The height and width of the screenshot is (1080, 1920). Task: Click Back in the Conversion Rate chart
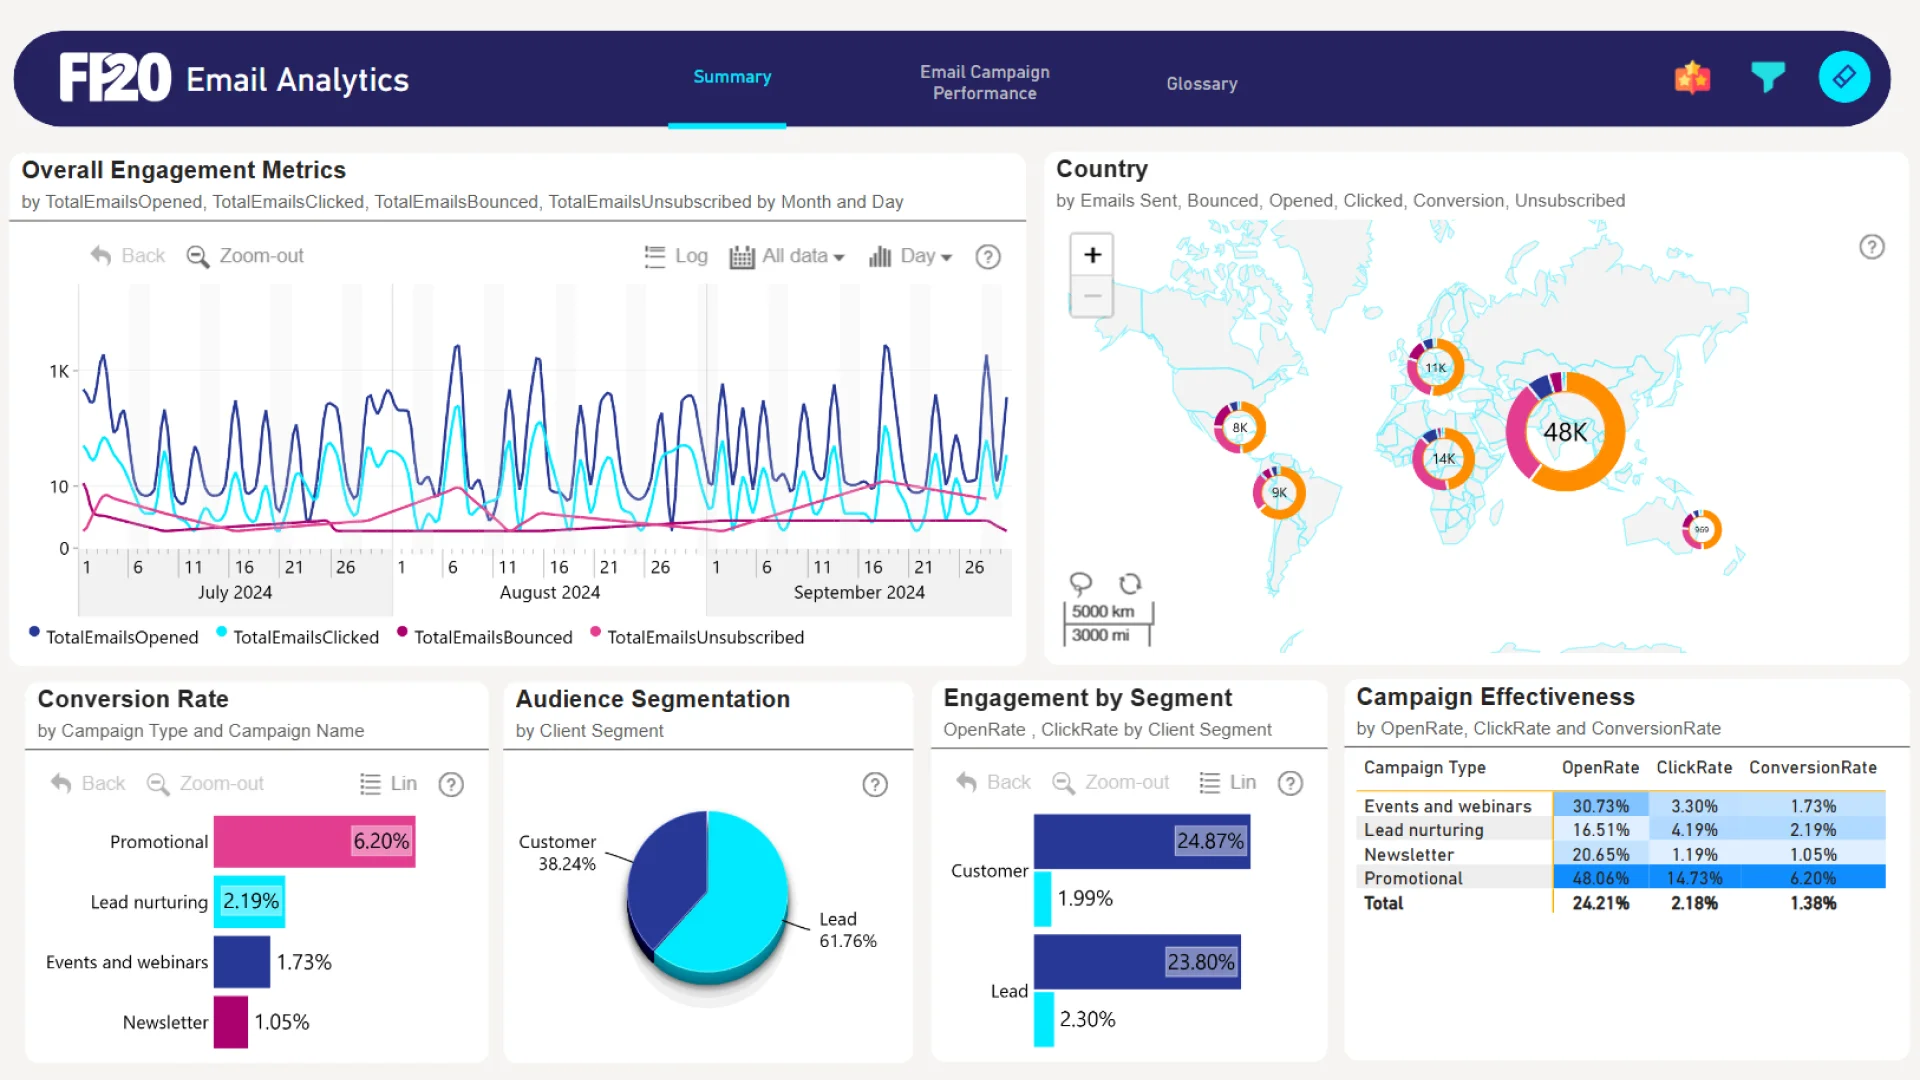88,784
